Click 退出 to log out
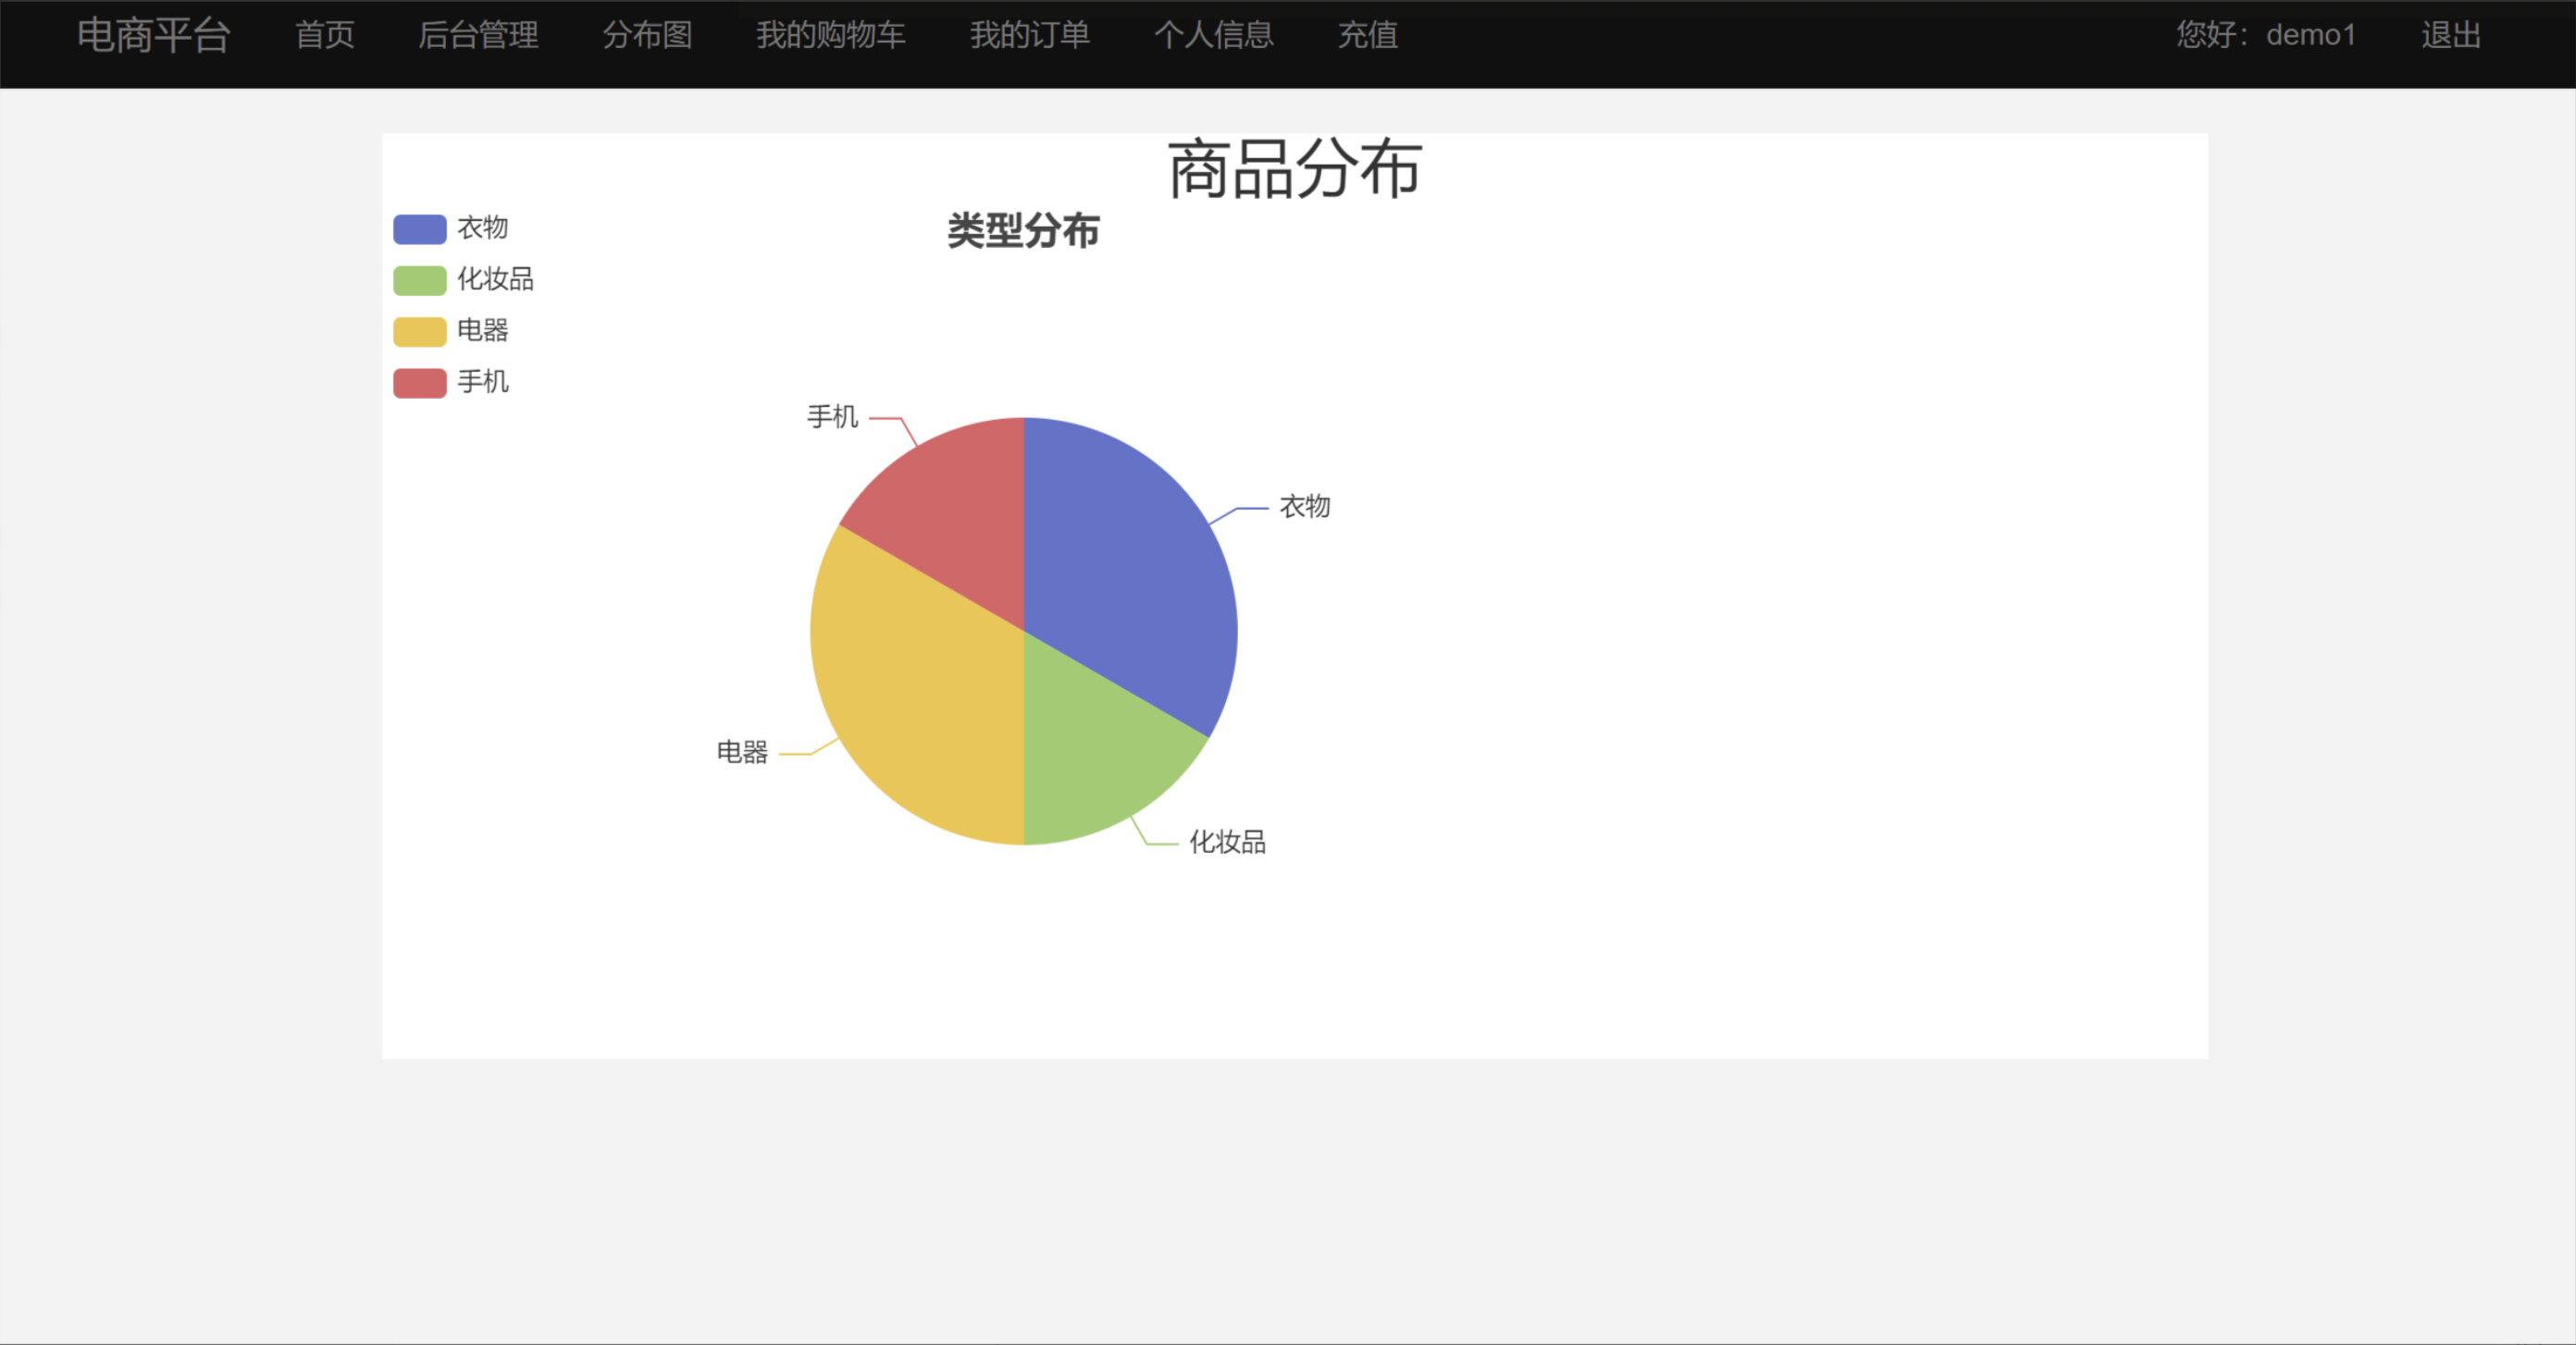 (2450, 36)
